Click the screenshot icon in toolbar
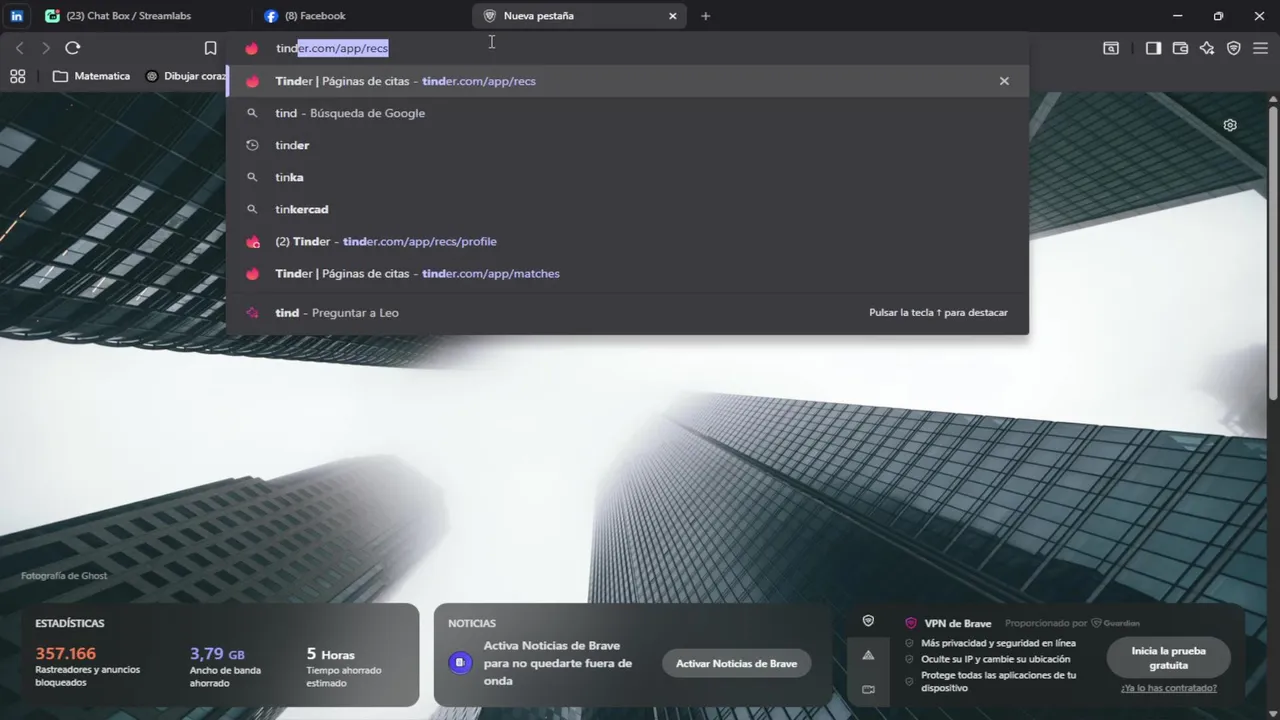The width and height of the screenshot is (1280, 720). click(1111, 48)
